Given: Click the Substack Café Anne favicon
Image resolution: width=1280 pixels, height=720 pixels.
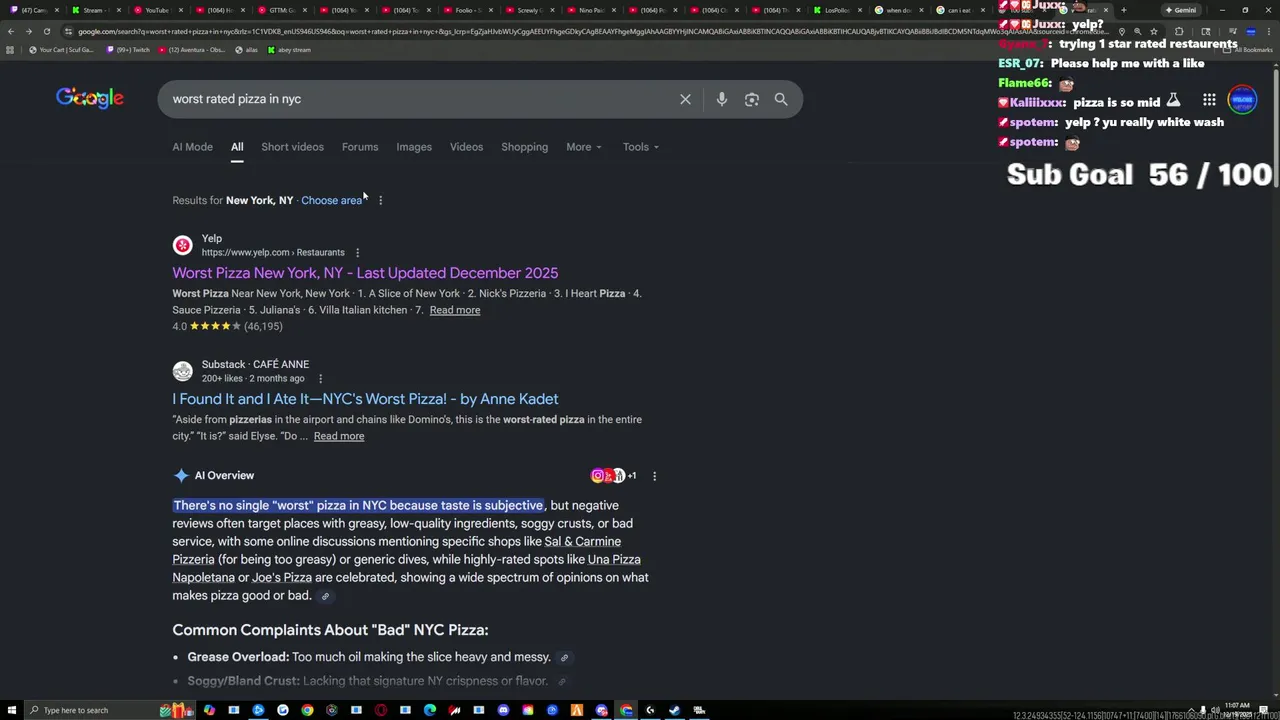Looking at the screenshot, I should (182, 371).
